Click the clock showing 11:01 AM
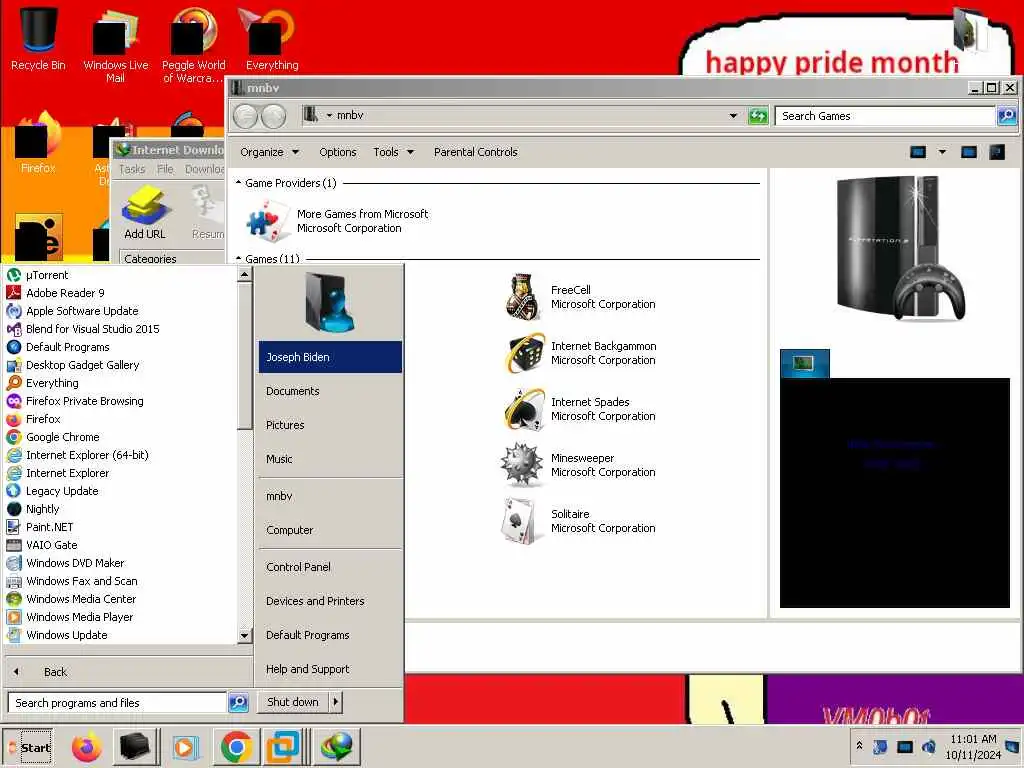The height and width of the screenshot is (768, 1024). pyautogui.click(x=973, y=739)
